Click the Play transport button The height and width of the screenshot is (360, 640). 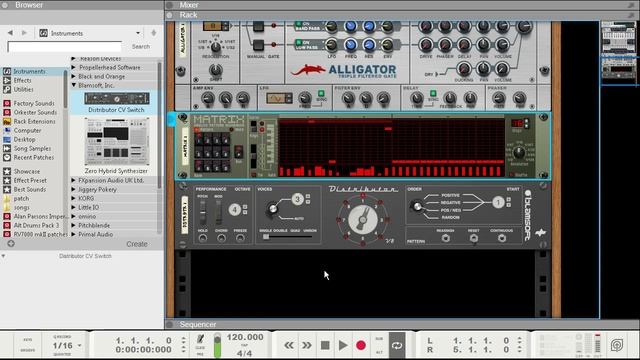coord(343,345)
